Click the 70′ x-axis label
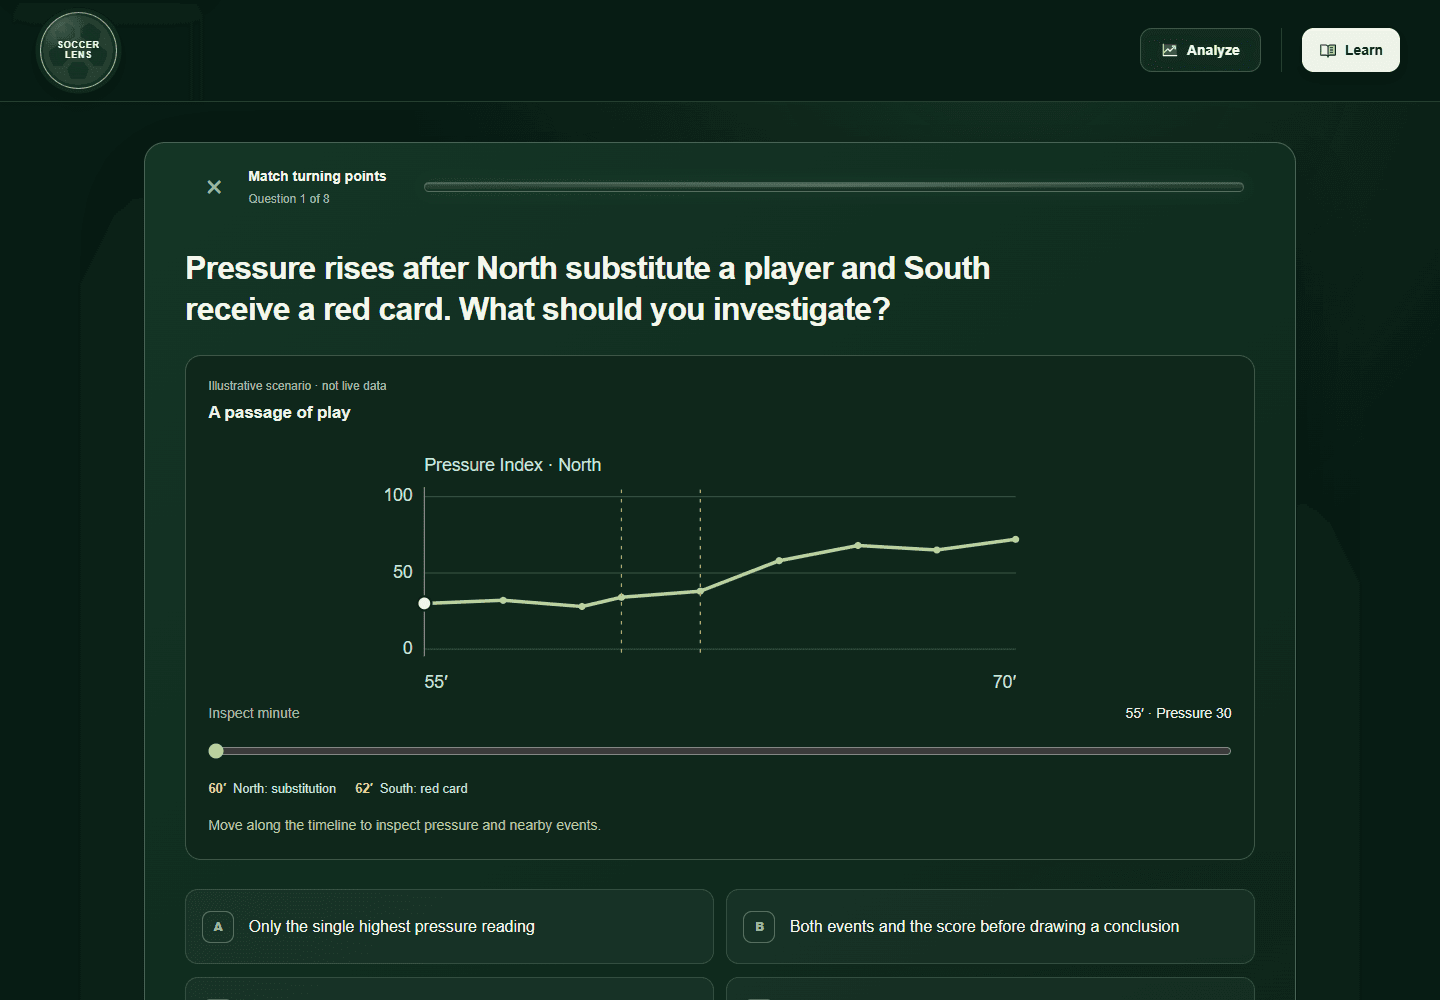Viewport: 1440px width, 1000px height. (1004, 682)
